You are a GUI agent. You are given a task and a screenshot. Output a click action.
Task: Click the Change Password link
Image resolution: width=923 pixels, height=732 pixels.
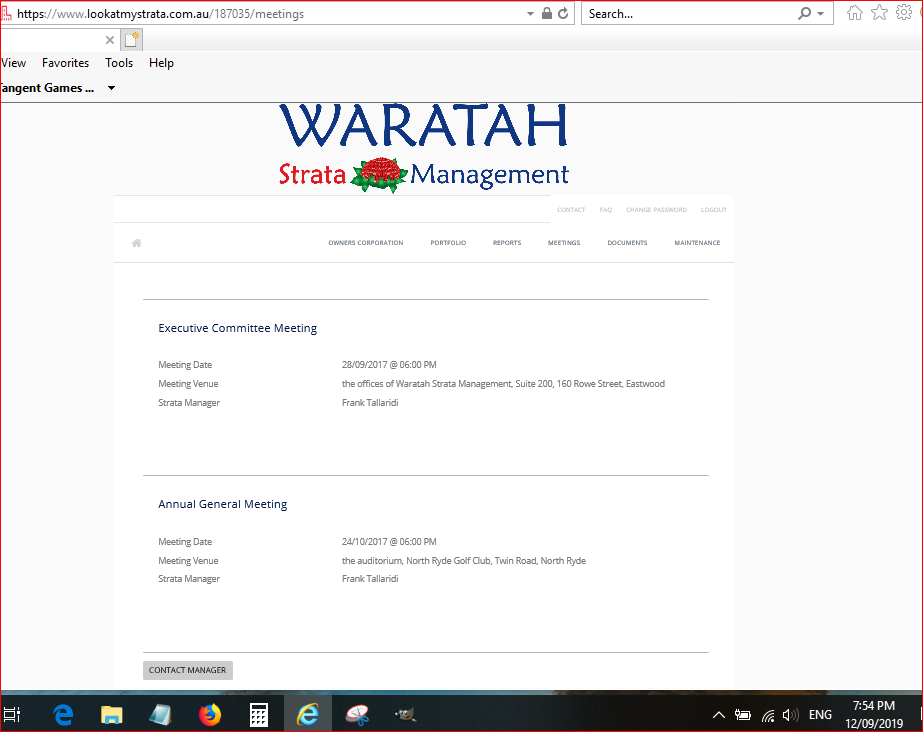tap(656, 210)
